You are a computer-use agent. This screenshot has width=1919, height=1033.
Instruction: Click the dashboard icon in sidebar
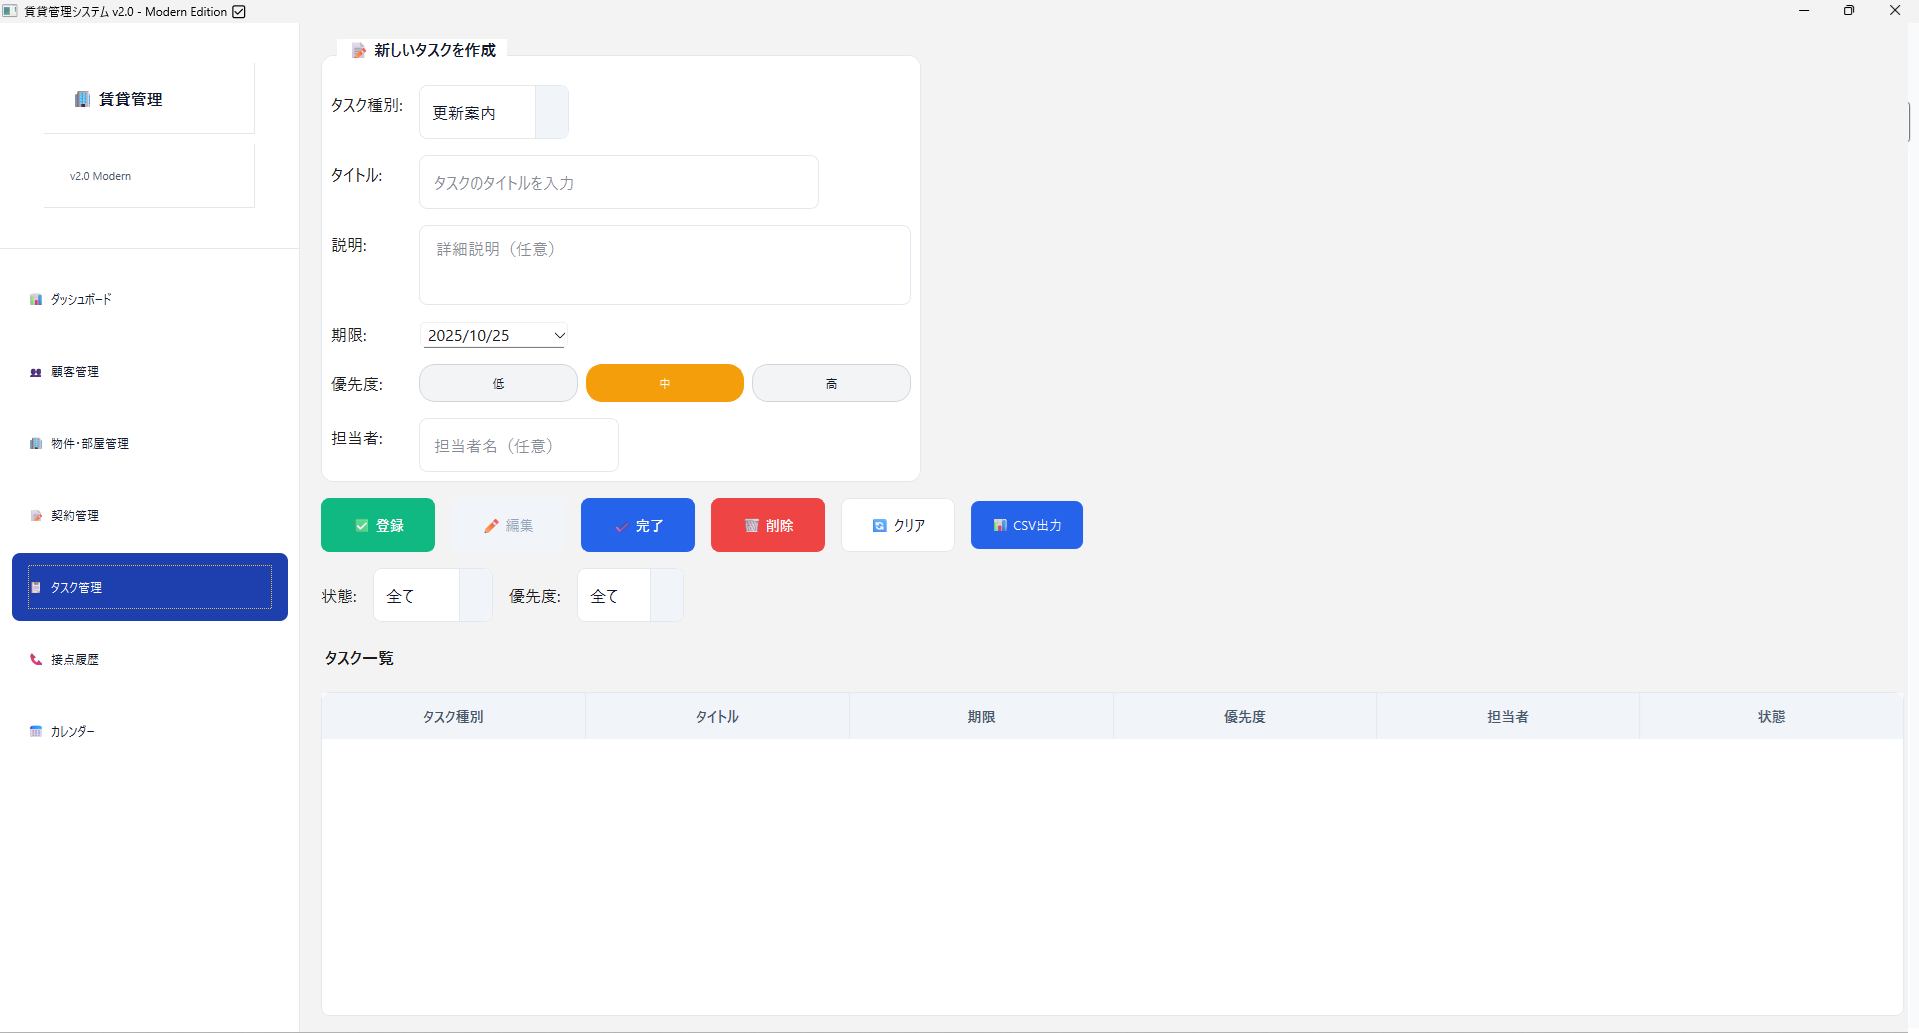coord(36,300)
